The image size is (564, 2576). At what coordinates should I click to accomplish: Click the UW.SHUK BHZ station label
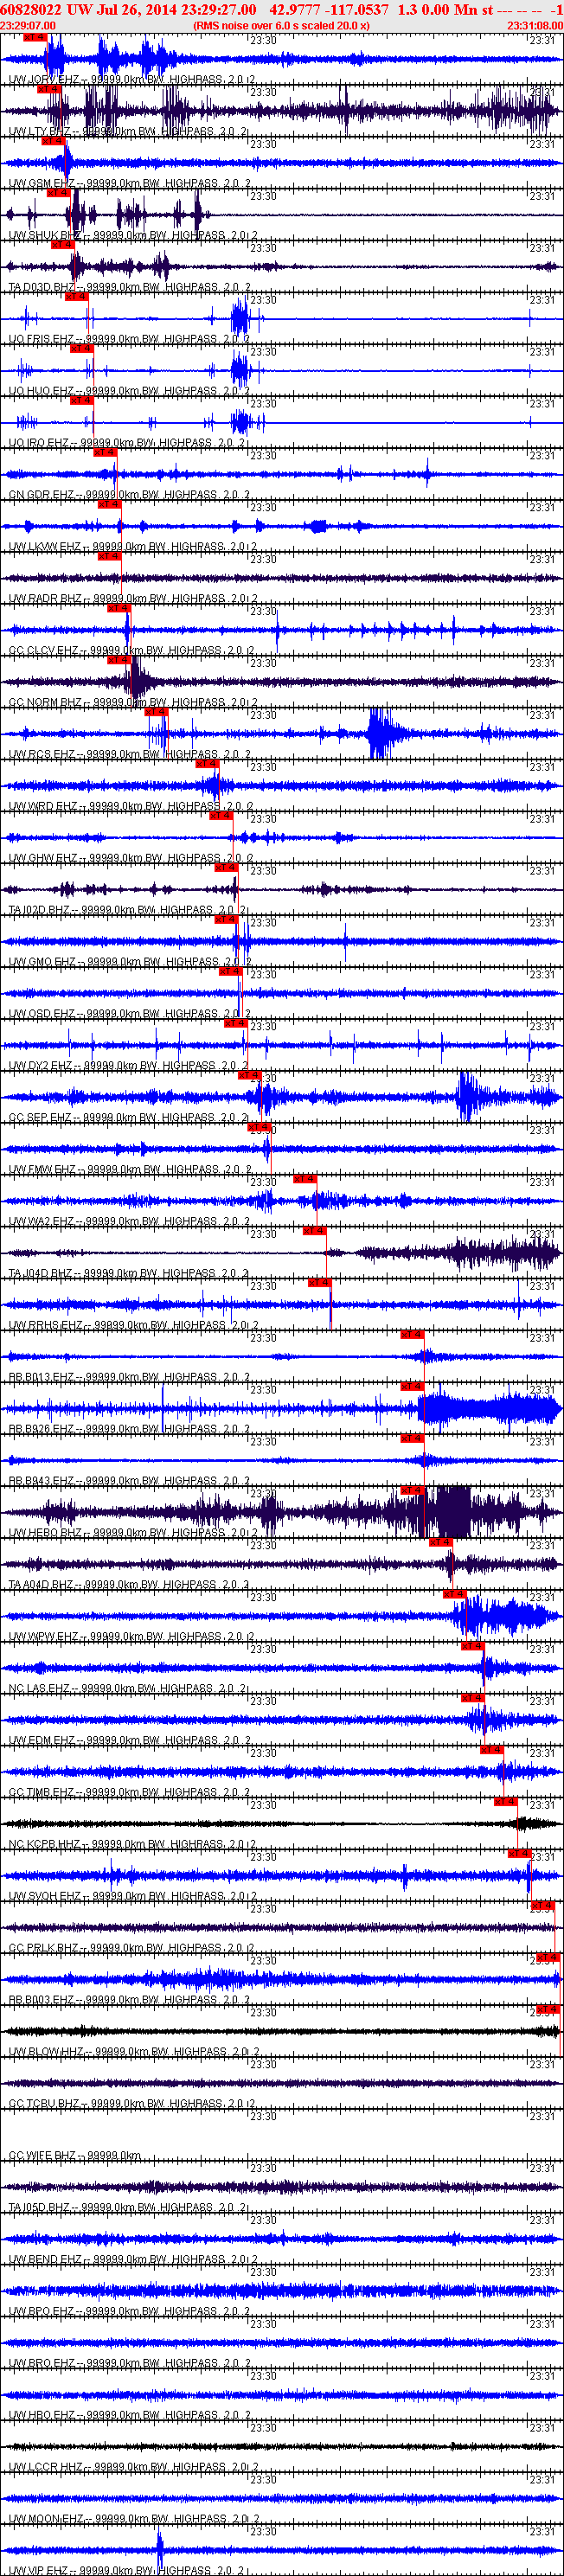(46, 236)
